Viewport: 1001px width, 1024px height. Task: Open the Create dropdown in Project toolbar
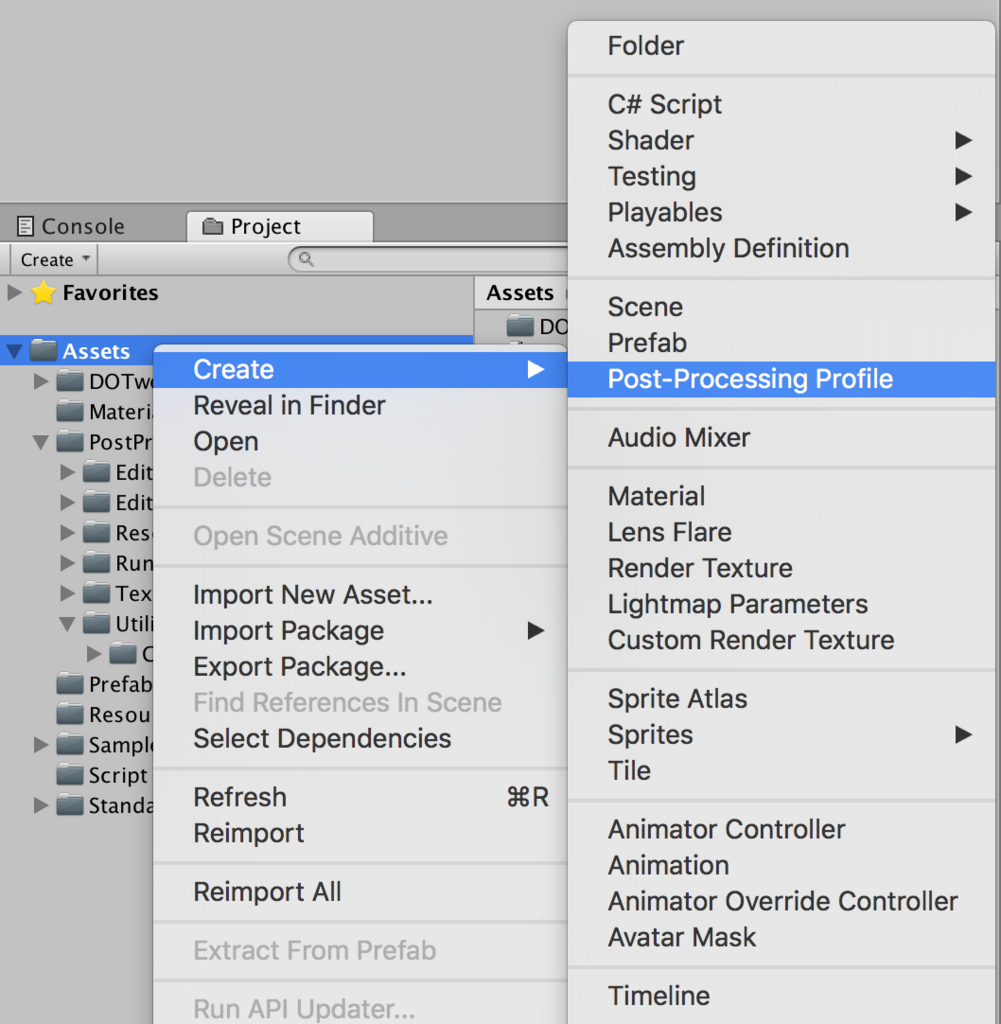(x=54, y=259)
